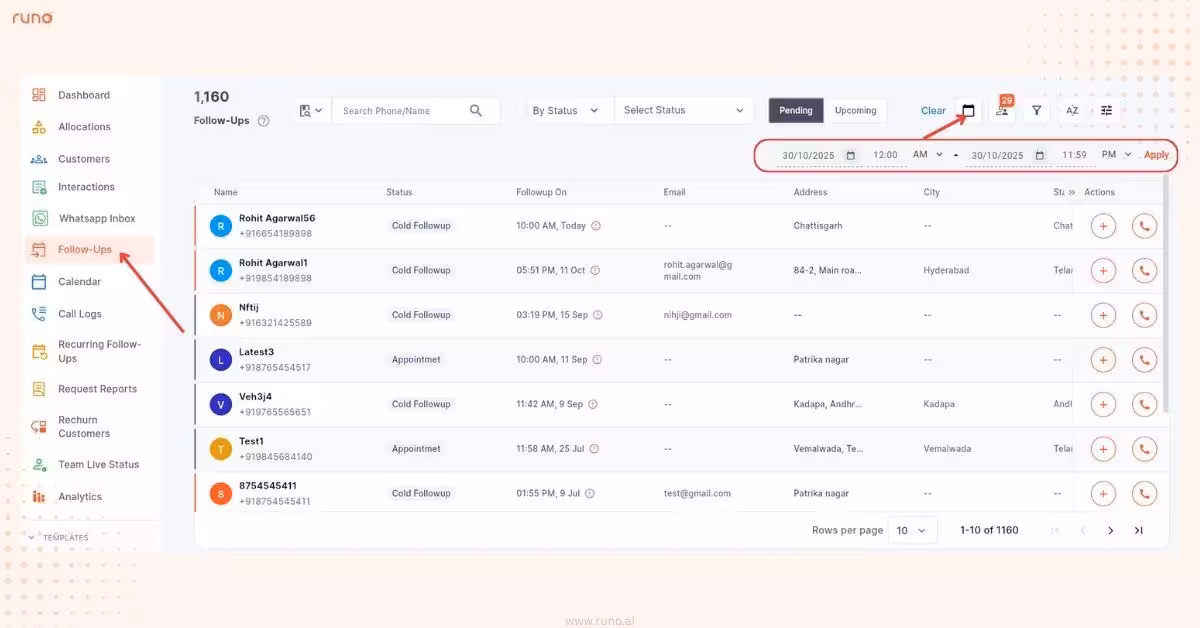Switch to the Upcoming follow-ups filter
Image resolution: width=1200 pixels, height=628 pixels.
[856, 110]
